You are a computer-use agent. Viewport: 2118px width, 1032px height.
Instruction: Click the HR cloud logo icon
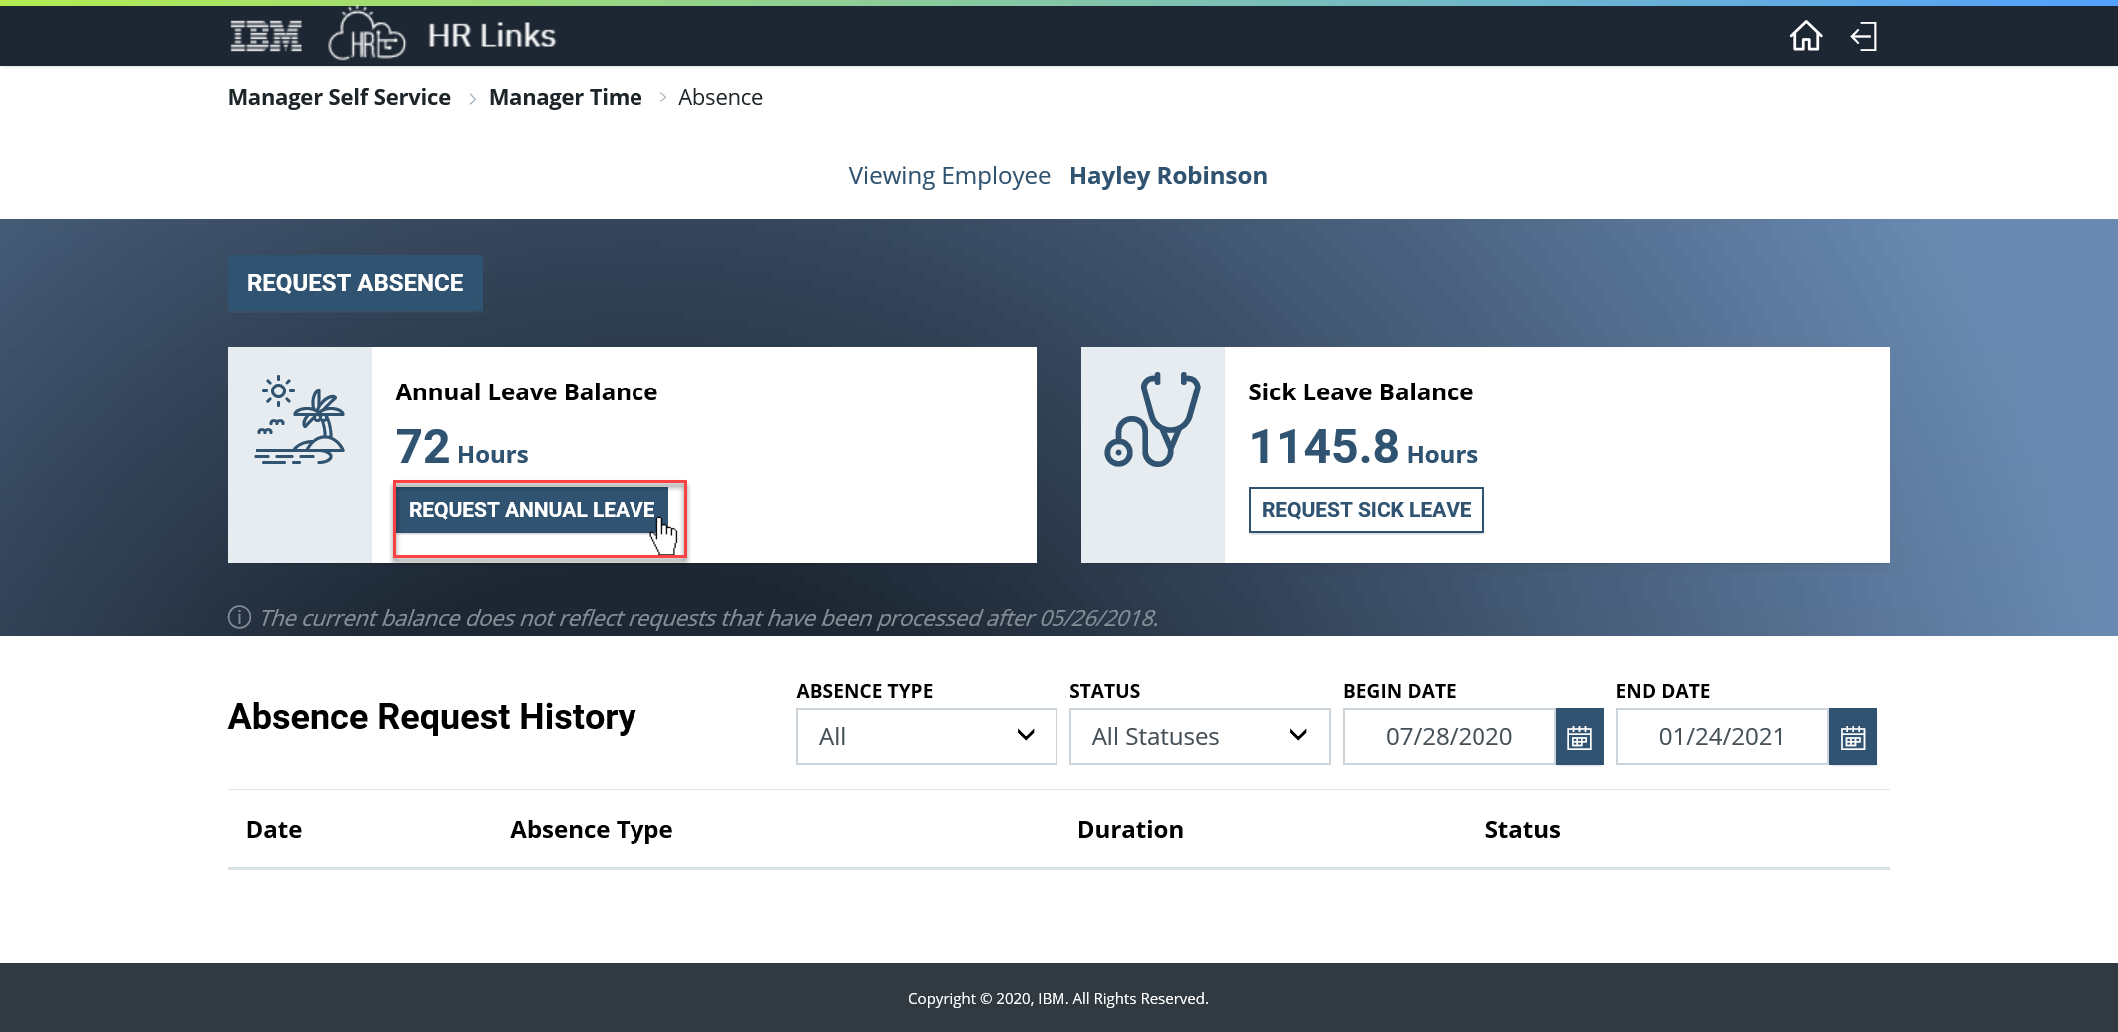[x=366, y=36]
